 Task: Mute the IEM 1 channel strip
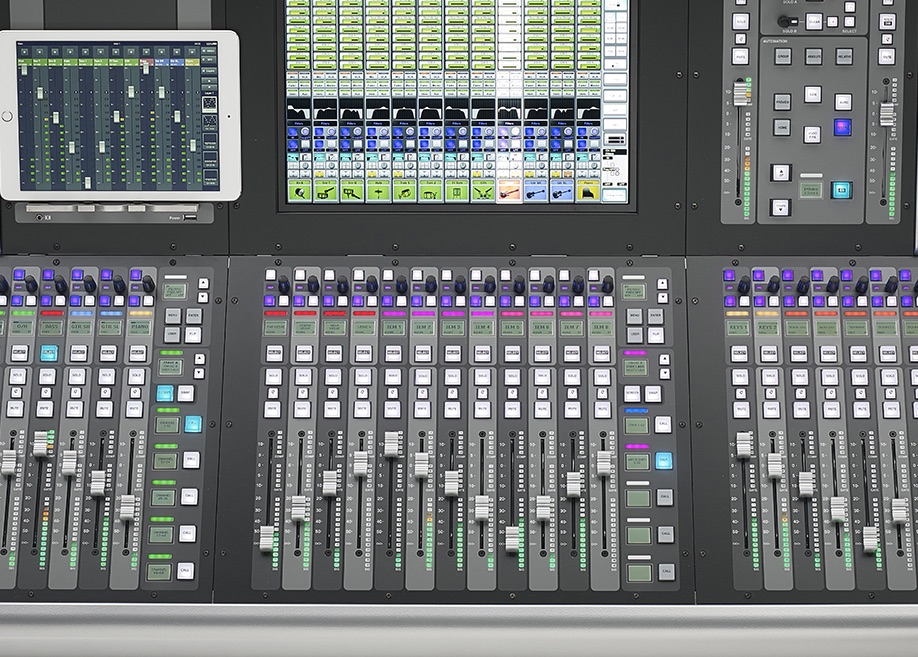tap(392, 407)
